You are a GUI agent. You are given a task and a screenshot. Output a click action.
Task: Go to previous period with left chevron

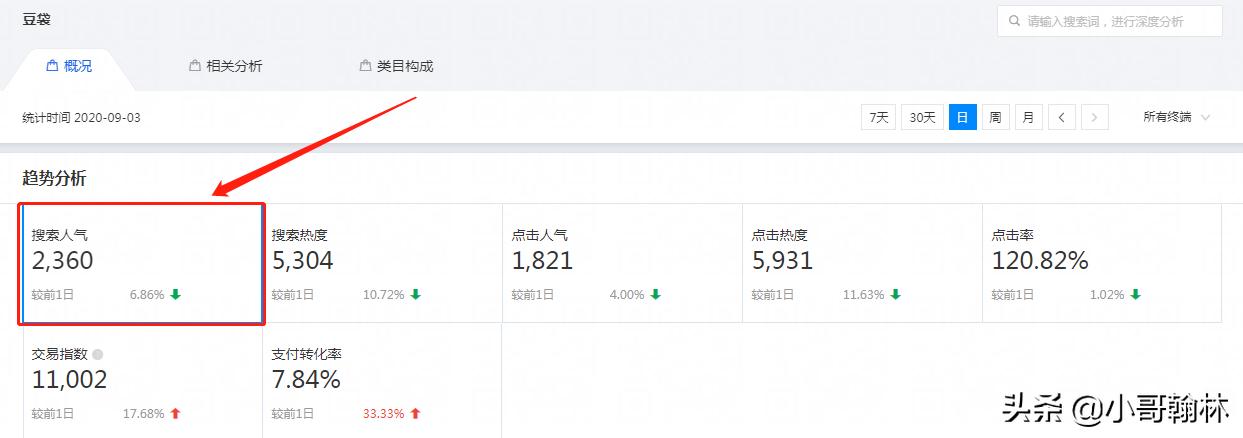pyautogui.click(x=1062, y=117)
